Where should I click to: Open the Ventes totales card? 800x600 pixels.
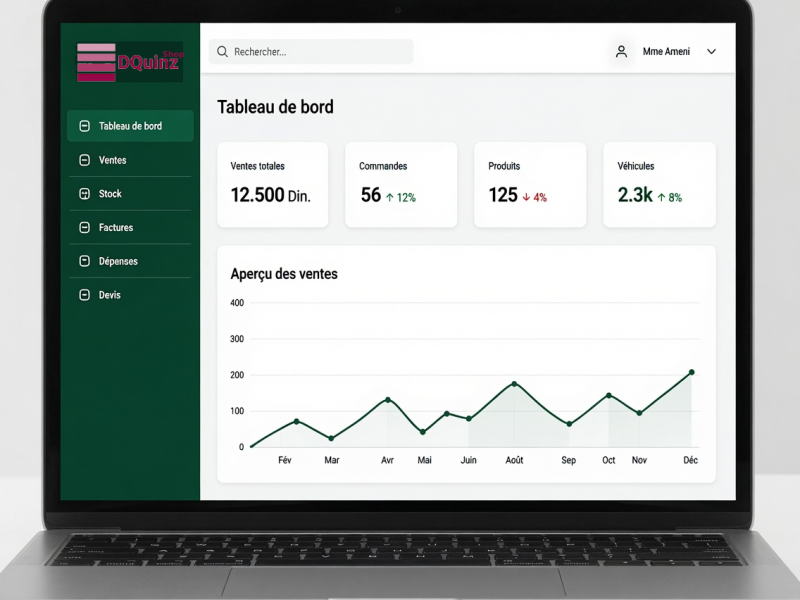click(x=272, y=185)
